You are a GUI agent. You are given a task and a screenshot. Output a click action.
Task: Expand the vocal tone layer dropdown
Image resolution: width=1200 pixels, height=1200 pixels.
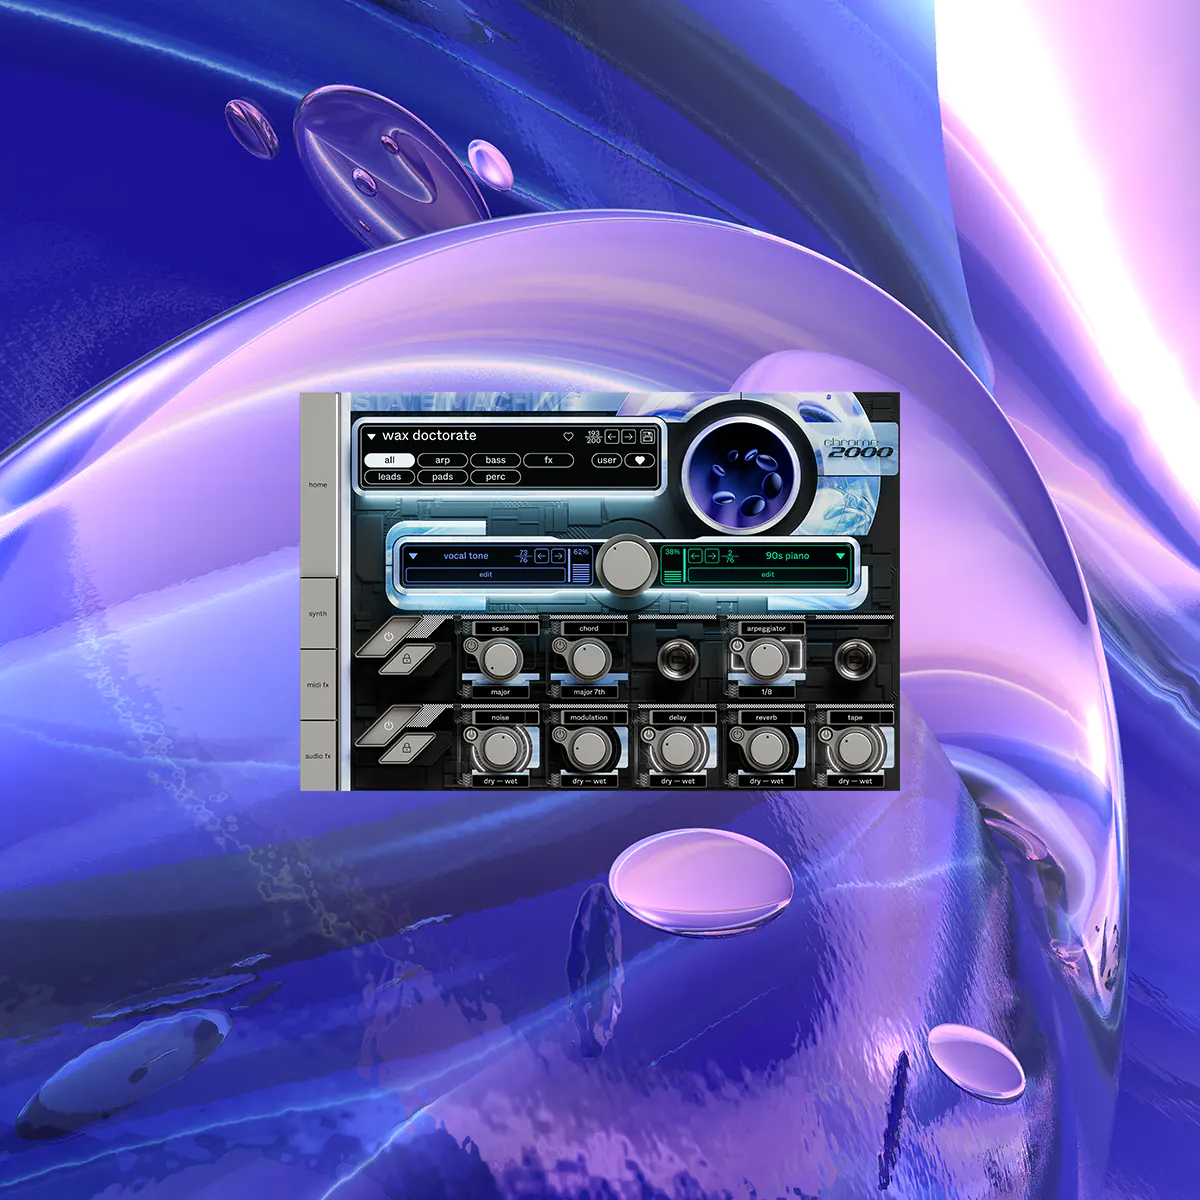point(413,556)
